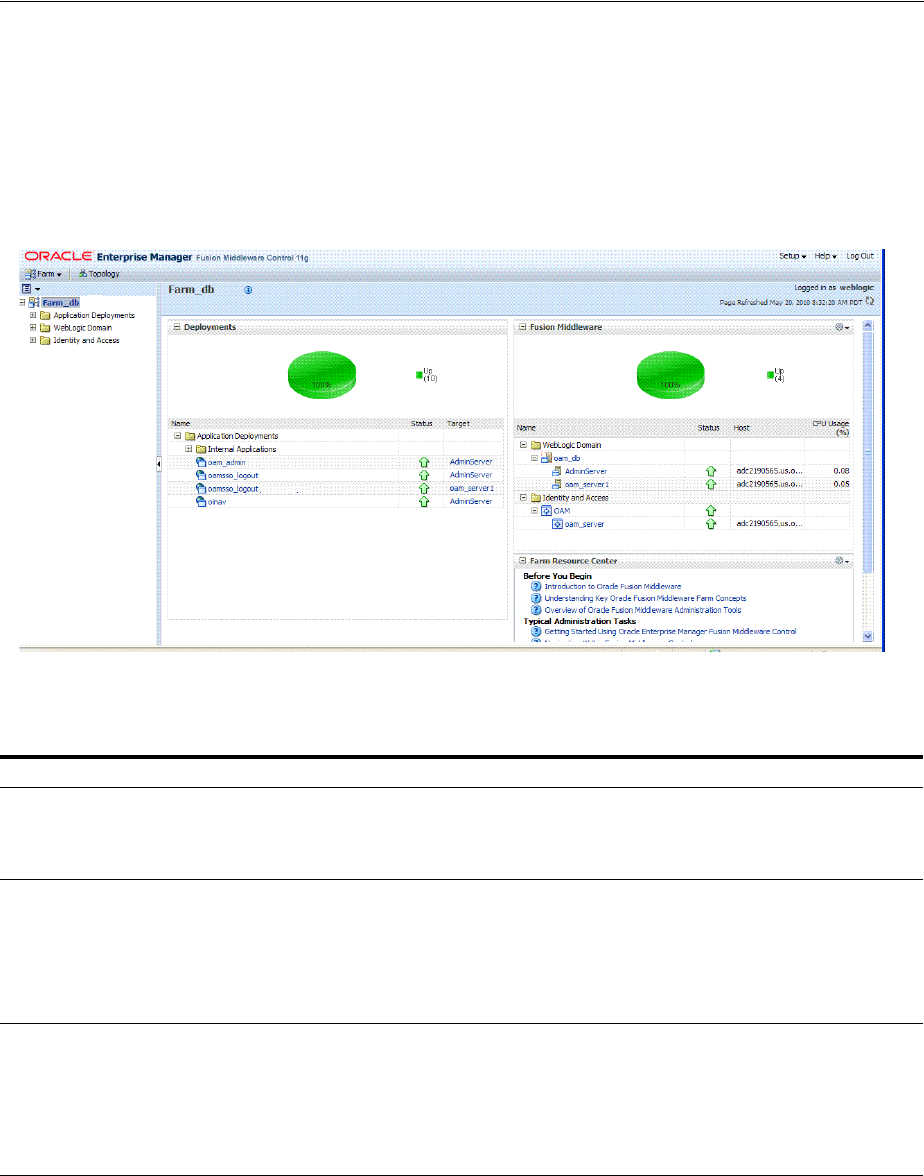Open the Farm Resource Center gear menu

842,560
